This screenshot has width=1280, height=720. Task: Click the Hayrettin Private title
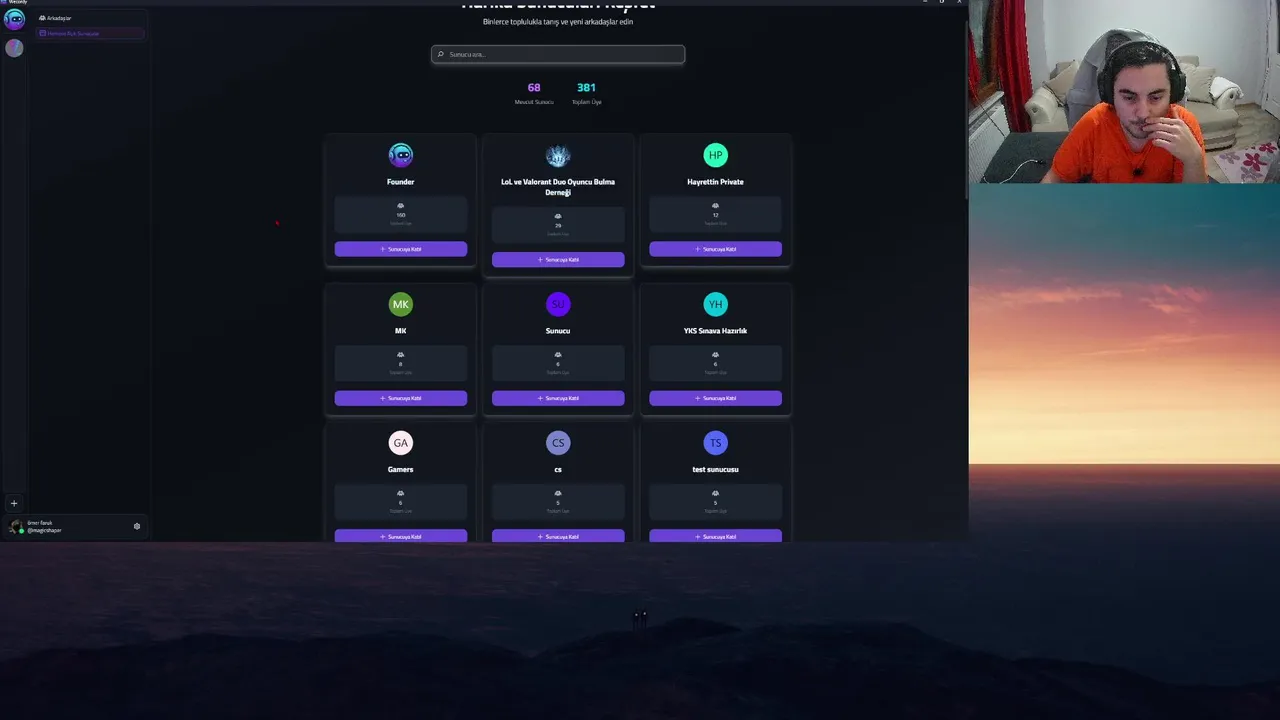click(715, 182)
